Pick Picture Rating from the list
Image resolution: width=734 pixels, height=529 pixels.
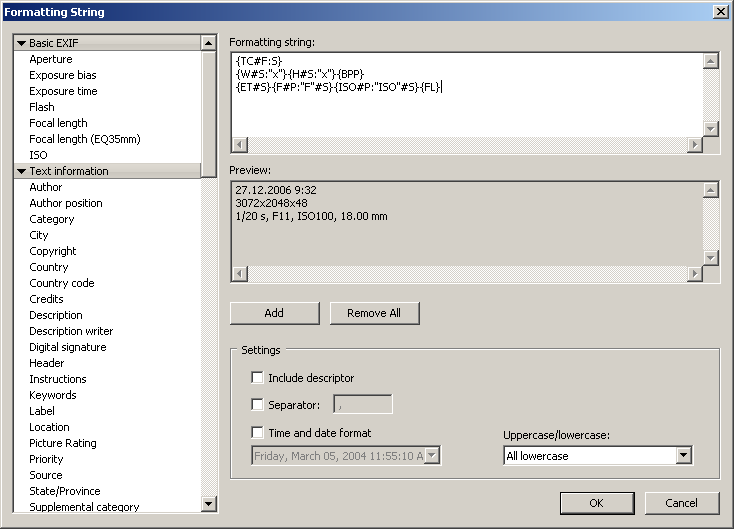(63, 443)
